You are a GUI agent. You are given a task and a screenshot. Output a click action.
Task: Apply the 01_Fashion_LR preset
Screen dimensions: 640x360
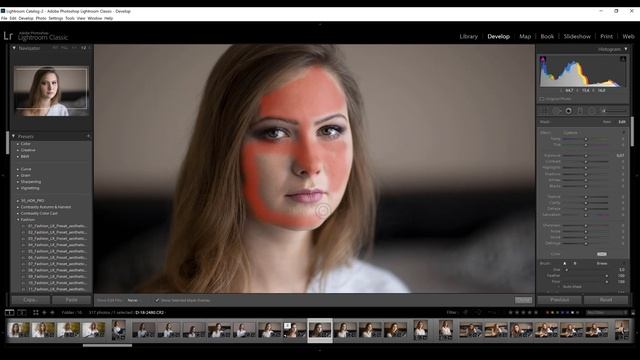(57, 226)
